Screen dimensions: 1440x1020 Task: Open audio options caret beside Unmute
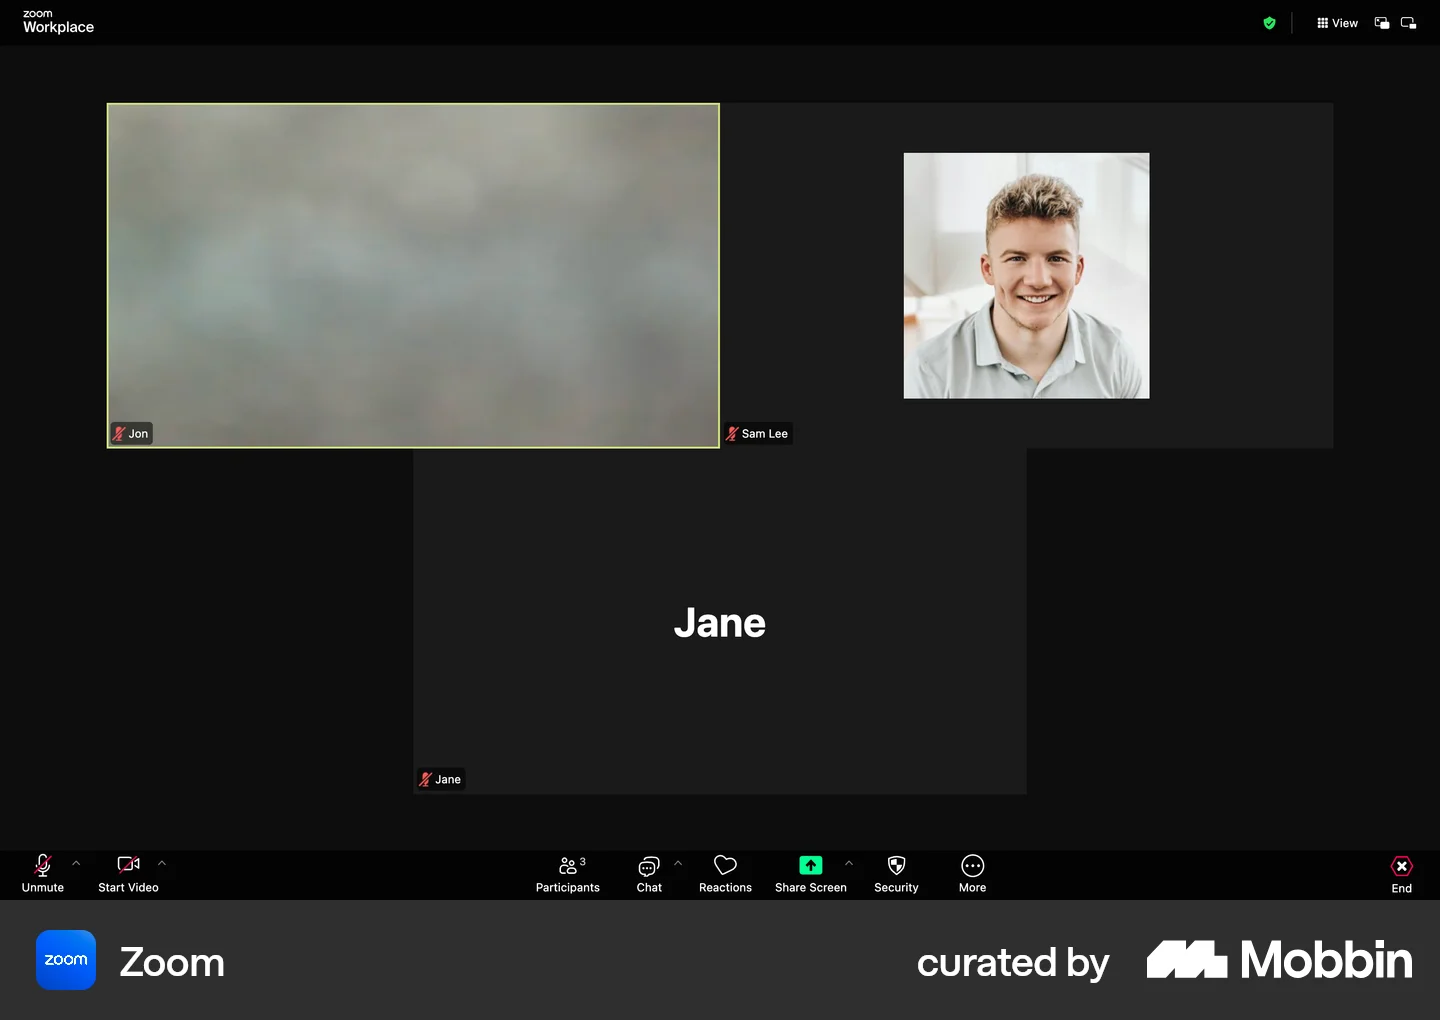[76, 863]
